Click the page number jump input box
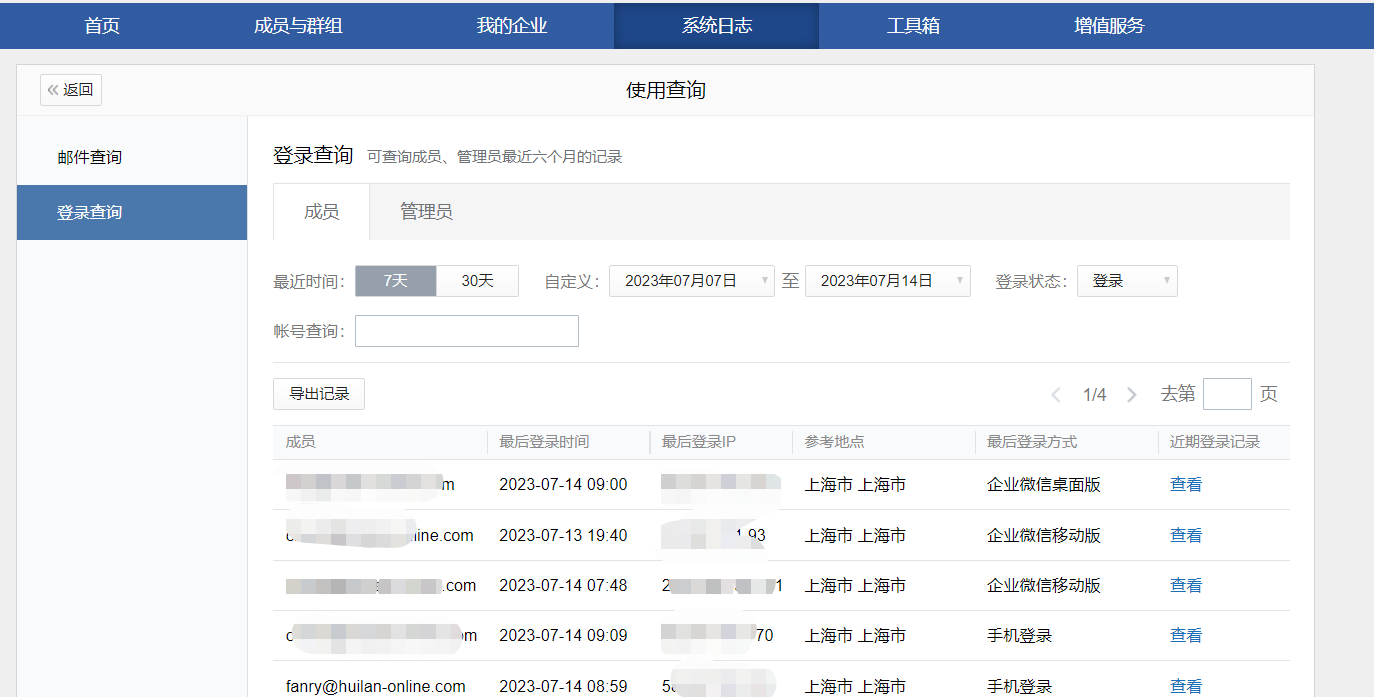Viewport: 1374px width, 697px height. [1227, 394]
